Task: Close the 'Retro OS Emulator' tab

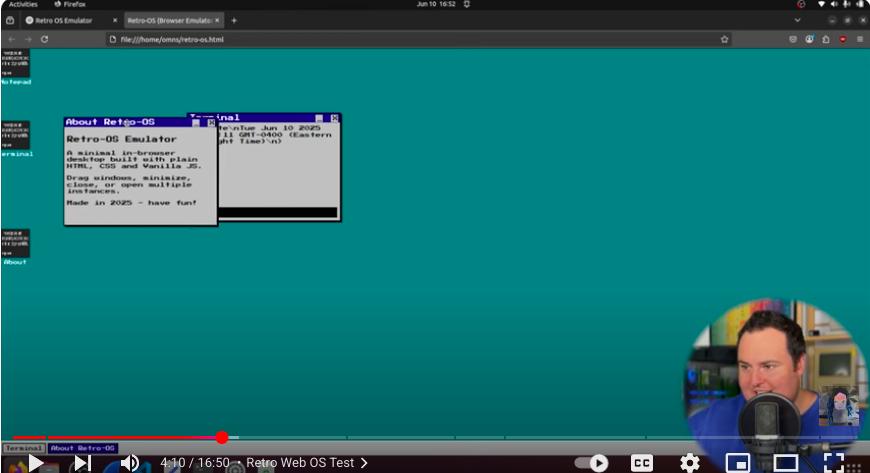Action: 115,21
